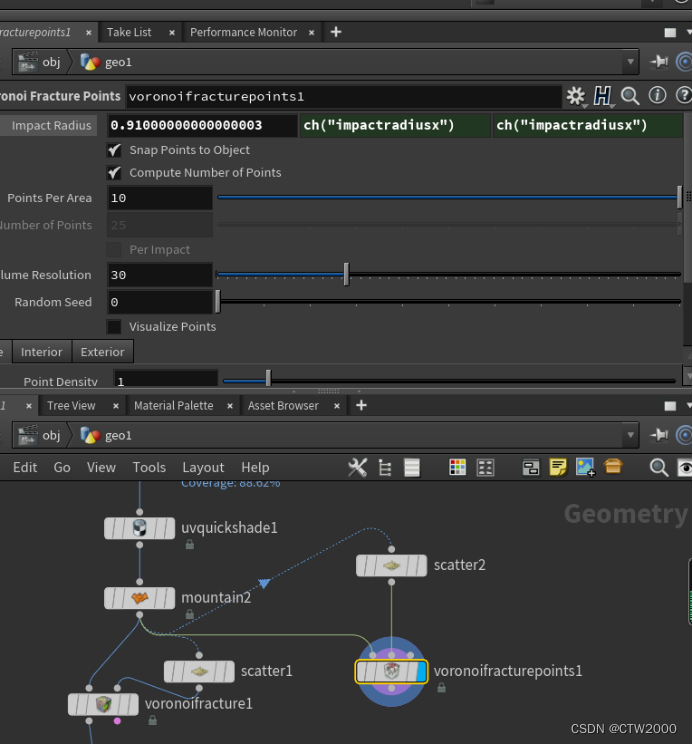Select the mountain2 node

[x=139, y=598]
